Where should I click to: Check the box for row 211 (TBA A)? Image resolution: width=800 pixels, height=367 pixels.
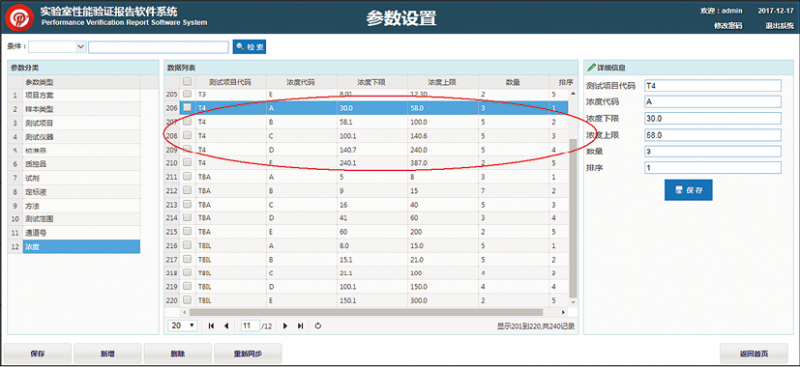(187, 177)
